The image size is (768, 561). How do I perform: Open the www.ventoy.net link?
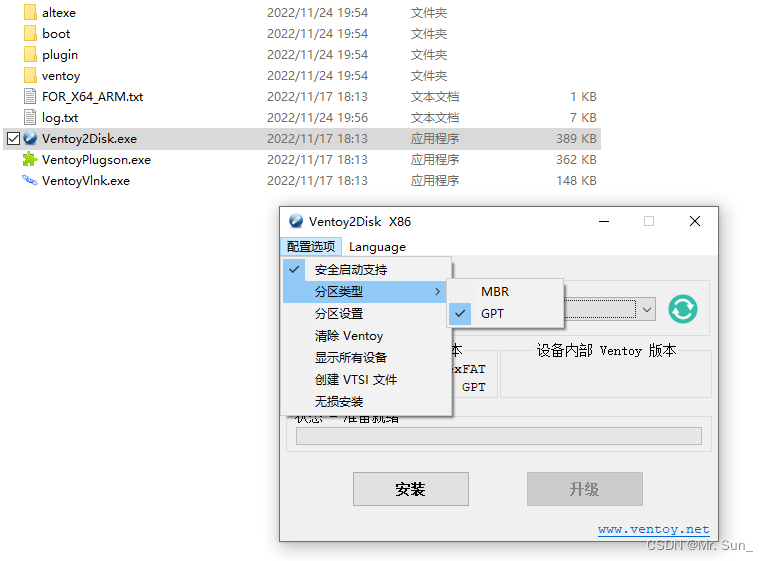coord(653,529)
